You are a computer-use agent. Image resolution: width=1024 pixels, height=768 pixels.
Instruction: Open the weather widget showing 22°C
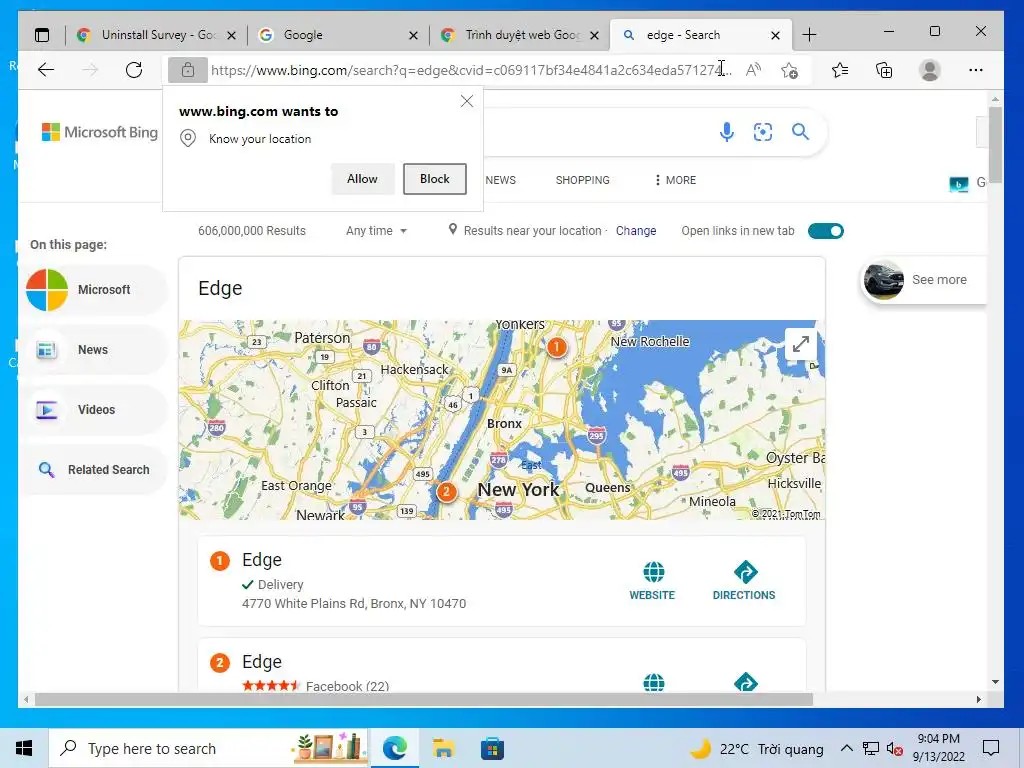coord(756,748)
